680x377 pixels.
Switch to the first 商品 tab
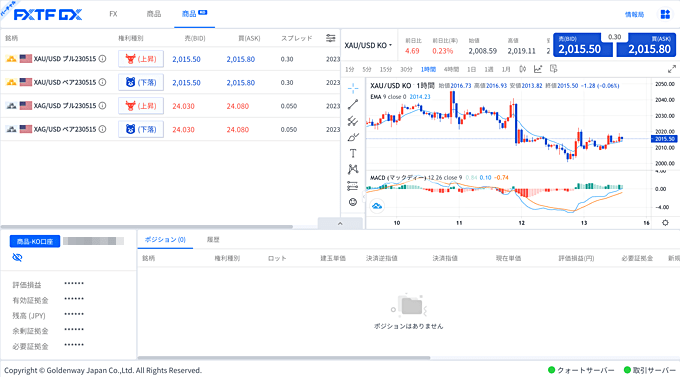click(154, 14)
